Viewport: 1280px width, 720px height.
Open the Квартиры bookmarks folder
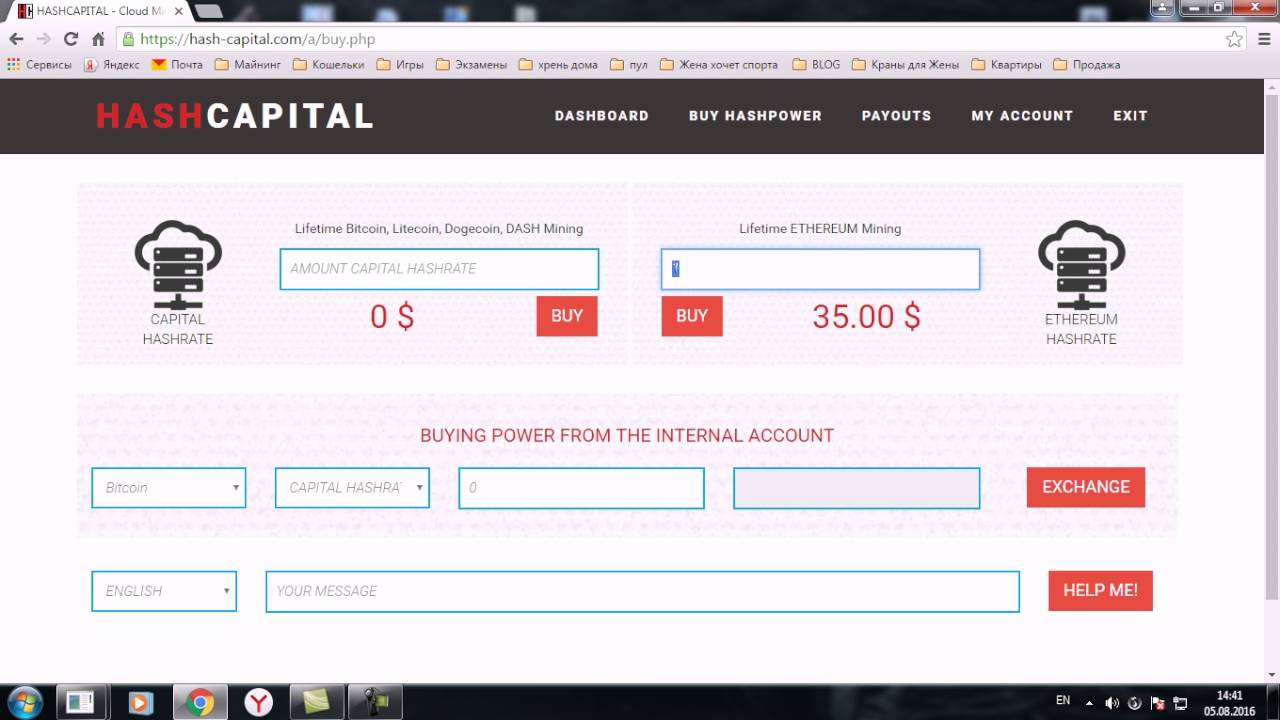point(1007,64)
